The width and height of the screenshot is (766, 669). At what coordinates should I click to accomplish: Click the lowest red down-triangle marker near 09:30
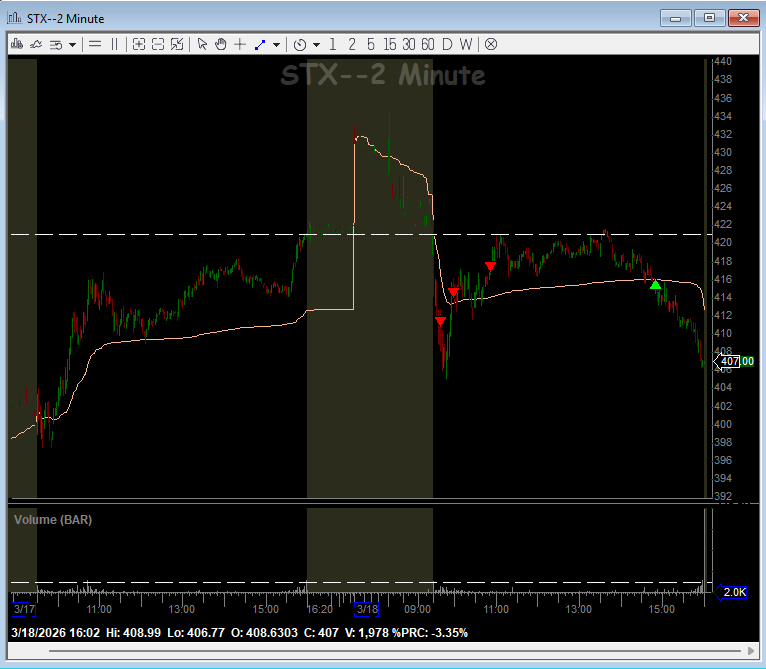click(440, 322)
